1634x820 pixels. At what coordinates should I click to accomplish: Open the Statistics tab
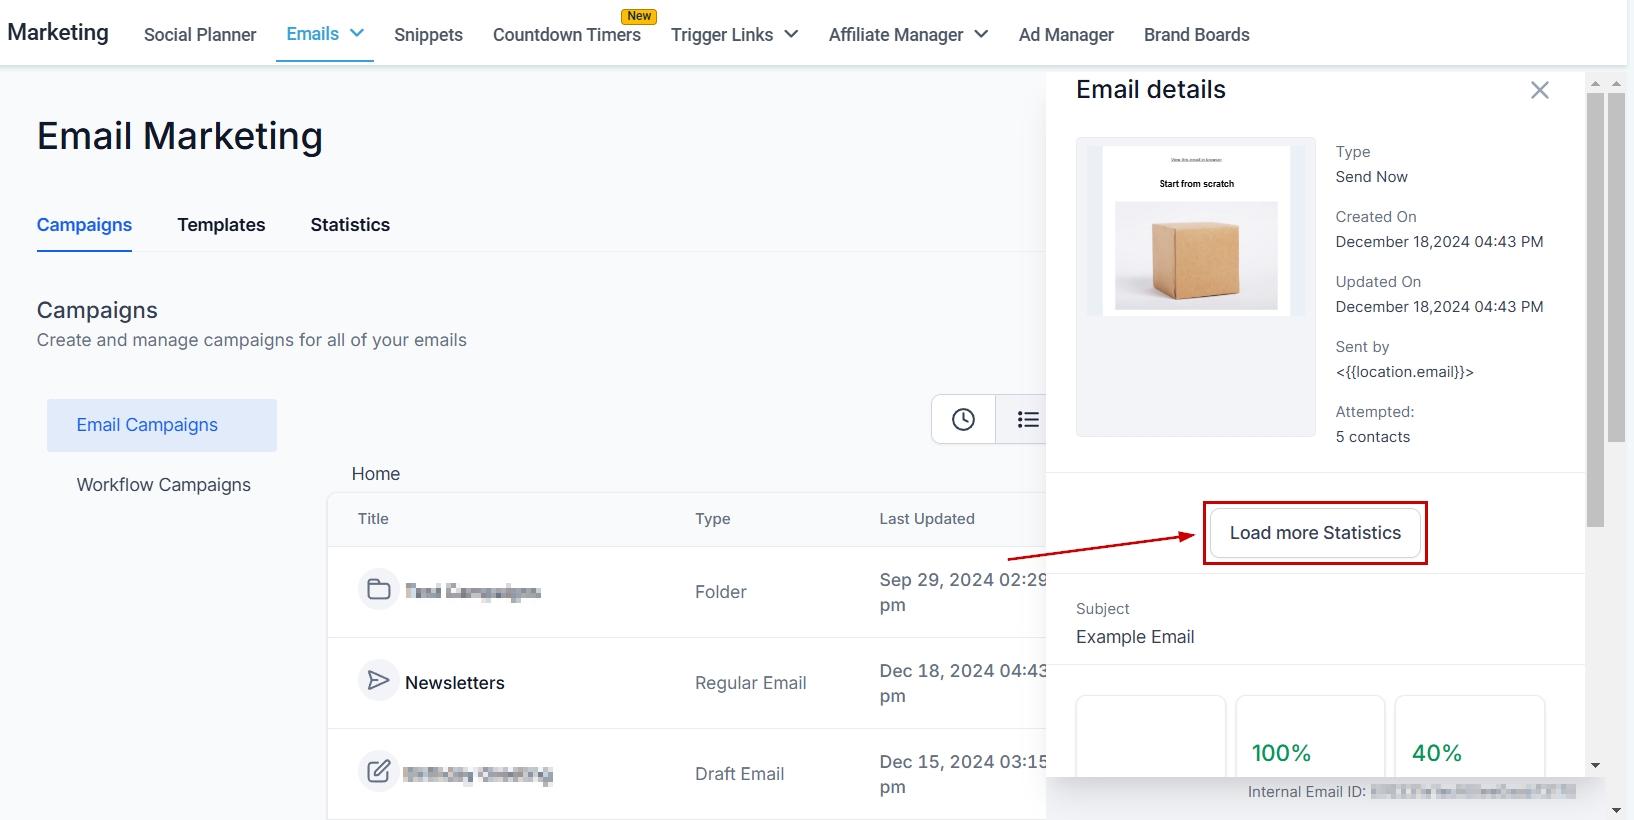[x=350, y=225]
